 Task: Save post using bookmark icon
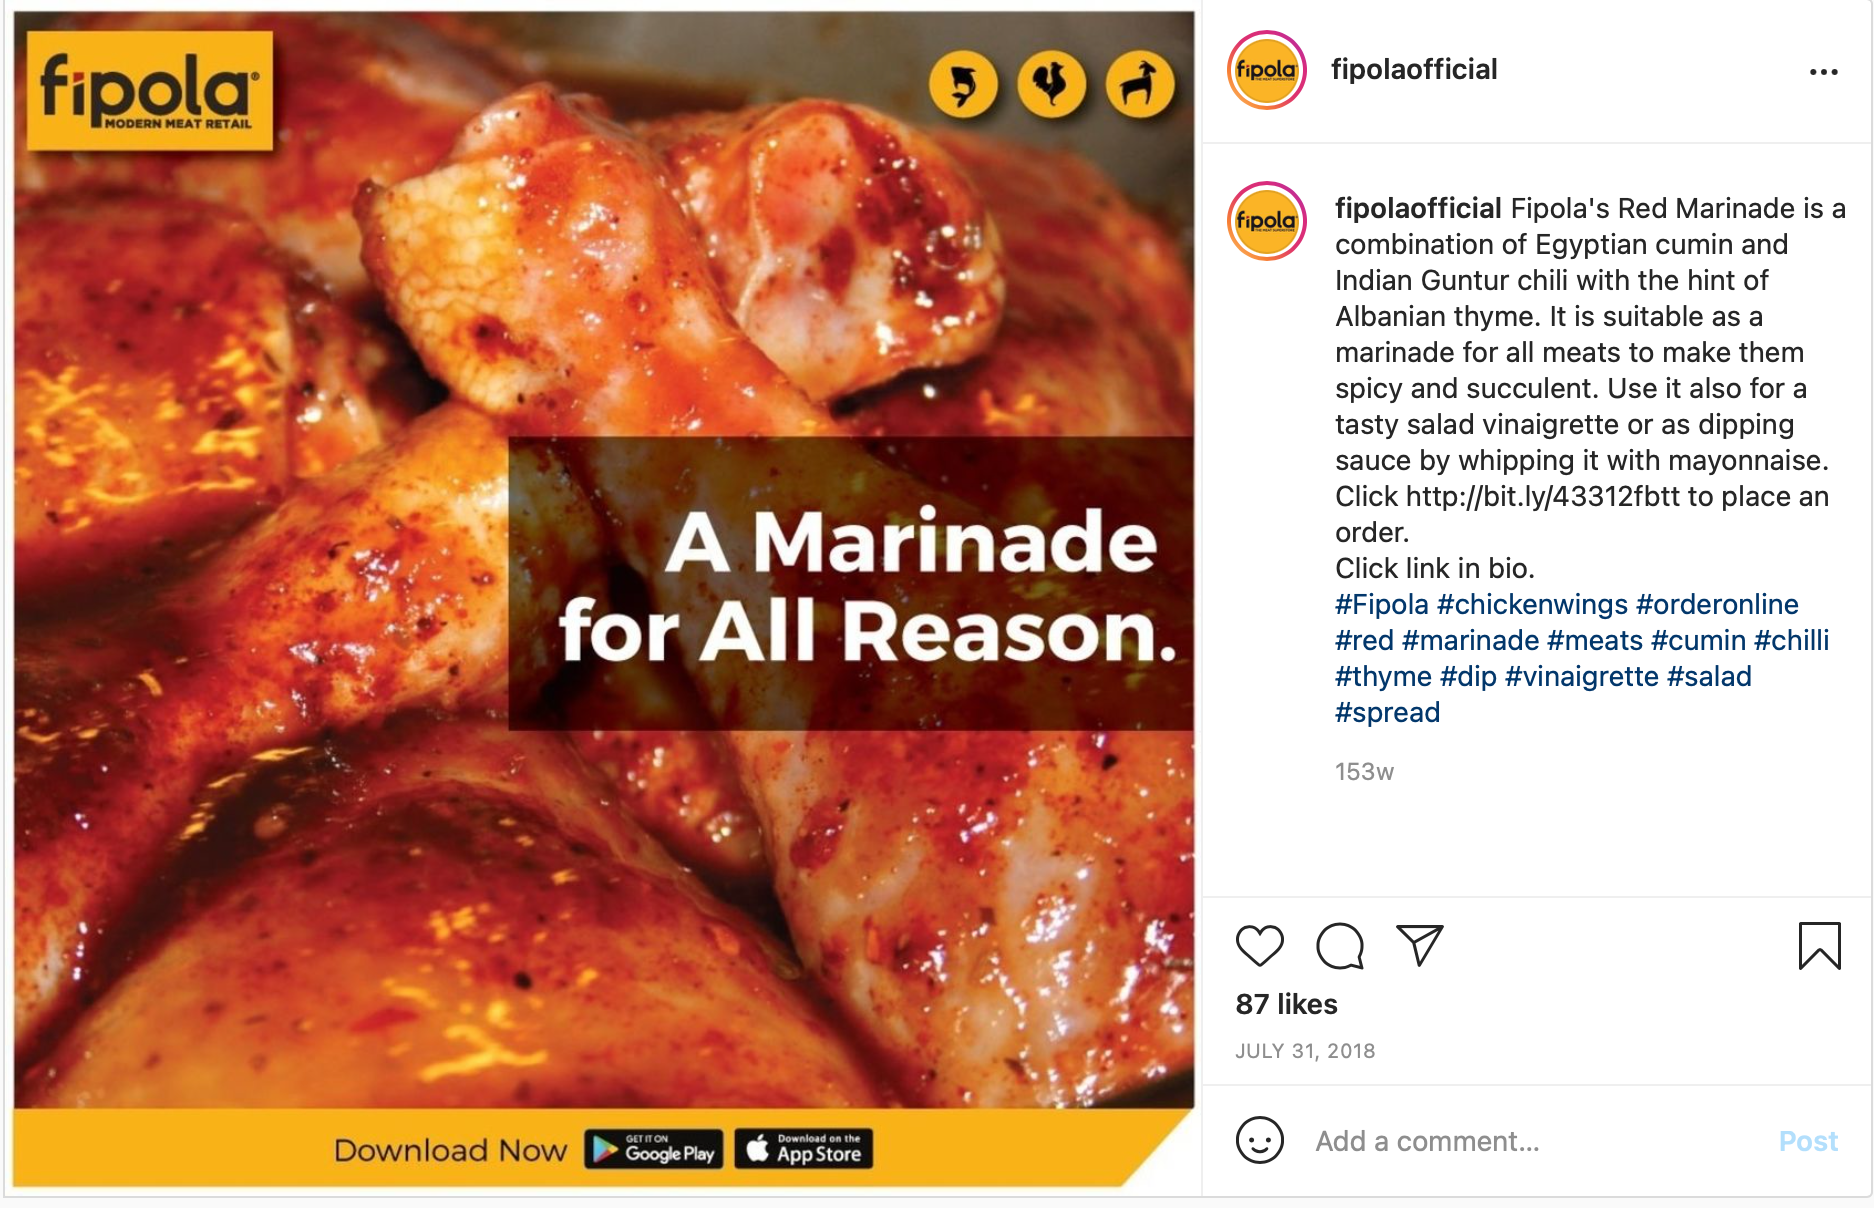pyautogui.click(x=1819, y=945)
